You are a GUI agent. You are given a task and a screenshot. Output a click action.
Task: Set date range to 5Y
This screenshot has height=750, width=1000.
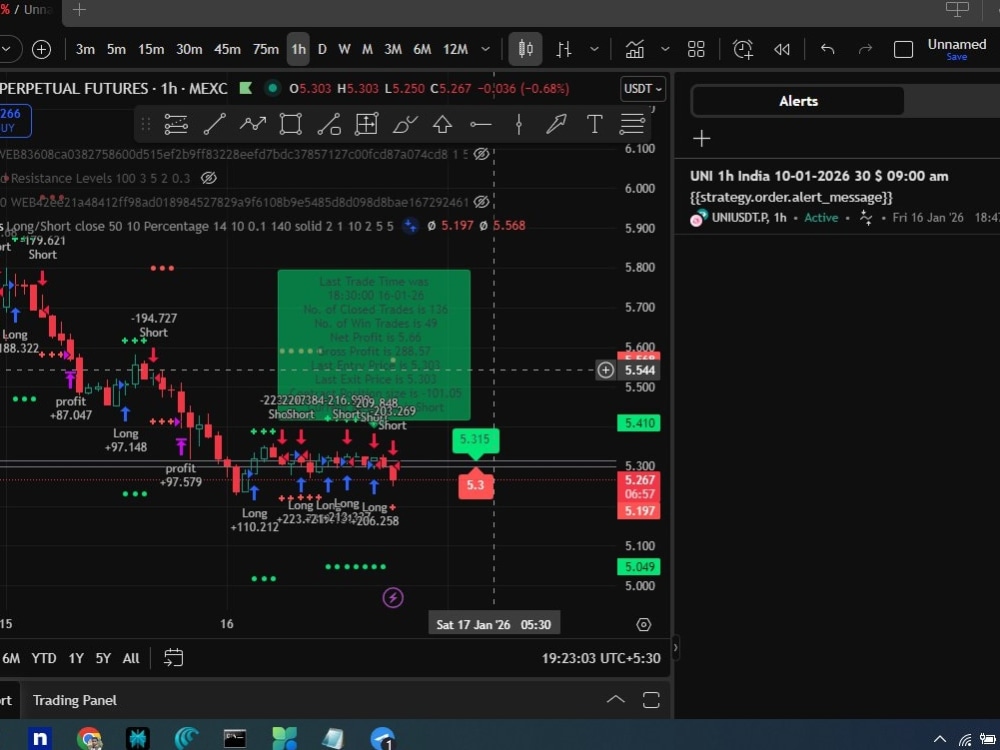pyautogui.click(x=103, y=658)
